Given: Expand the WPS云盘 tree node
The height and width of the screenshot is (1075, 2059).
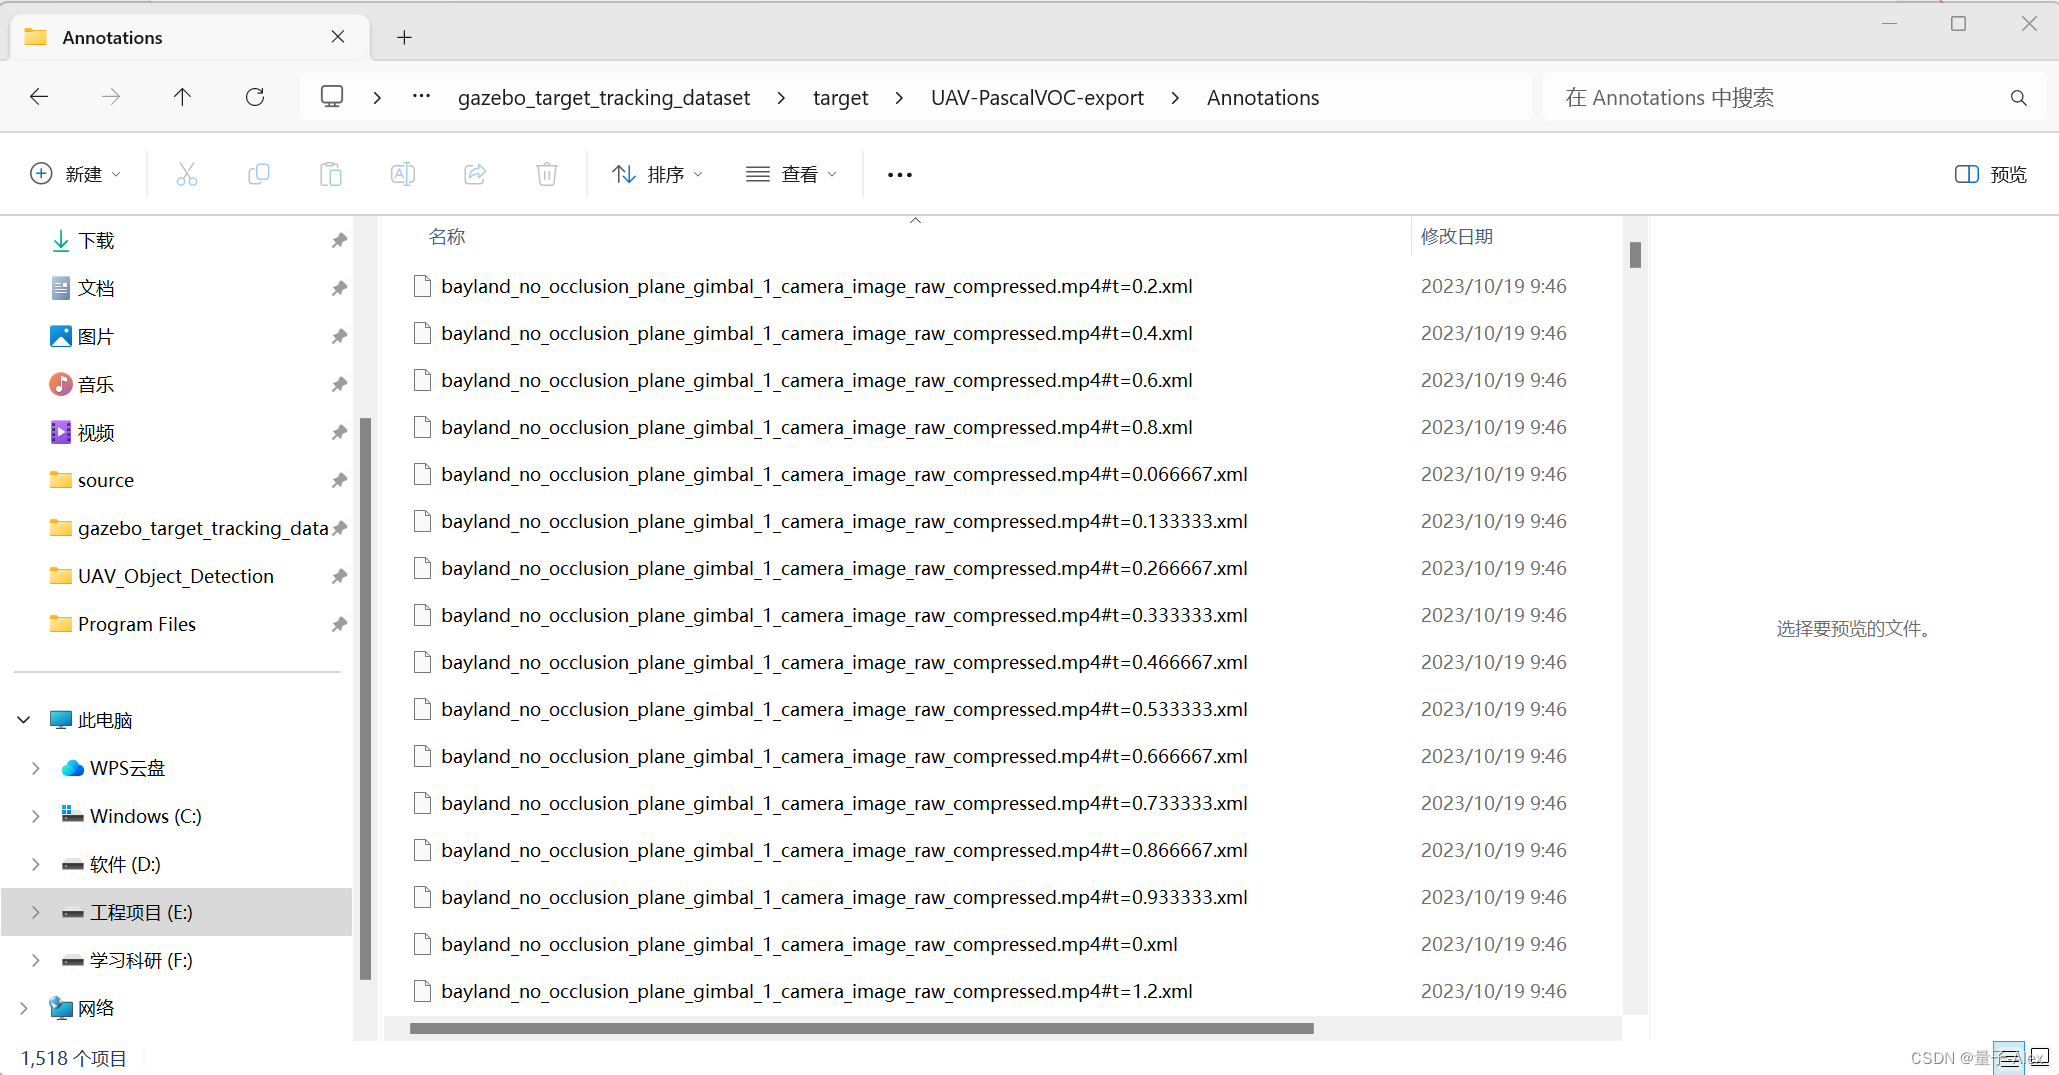Looking at the screenshot, I should (x=36, y=768).
